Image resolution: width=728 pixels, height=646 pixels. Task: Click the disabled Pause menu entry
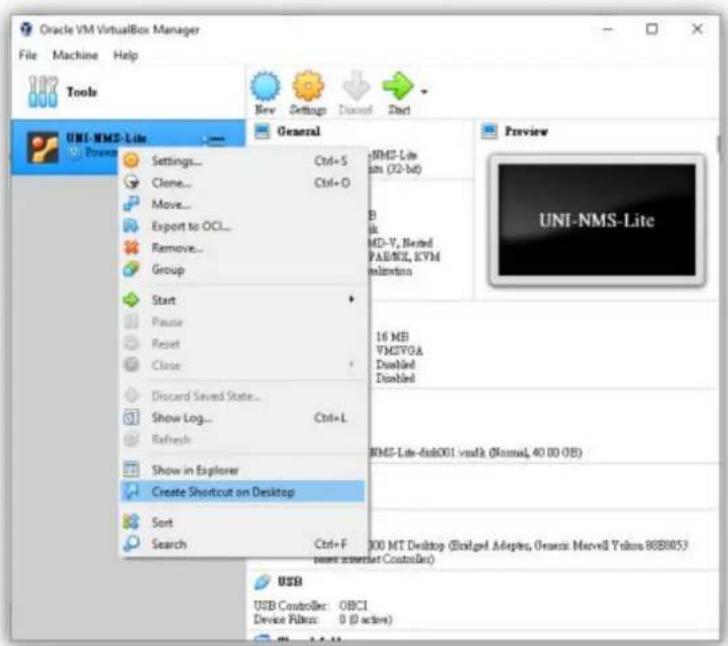tap(241, 322)
